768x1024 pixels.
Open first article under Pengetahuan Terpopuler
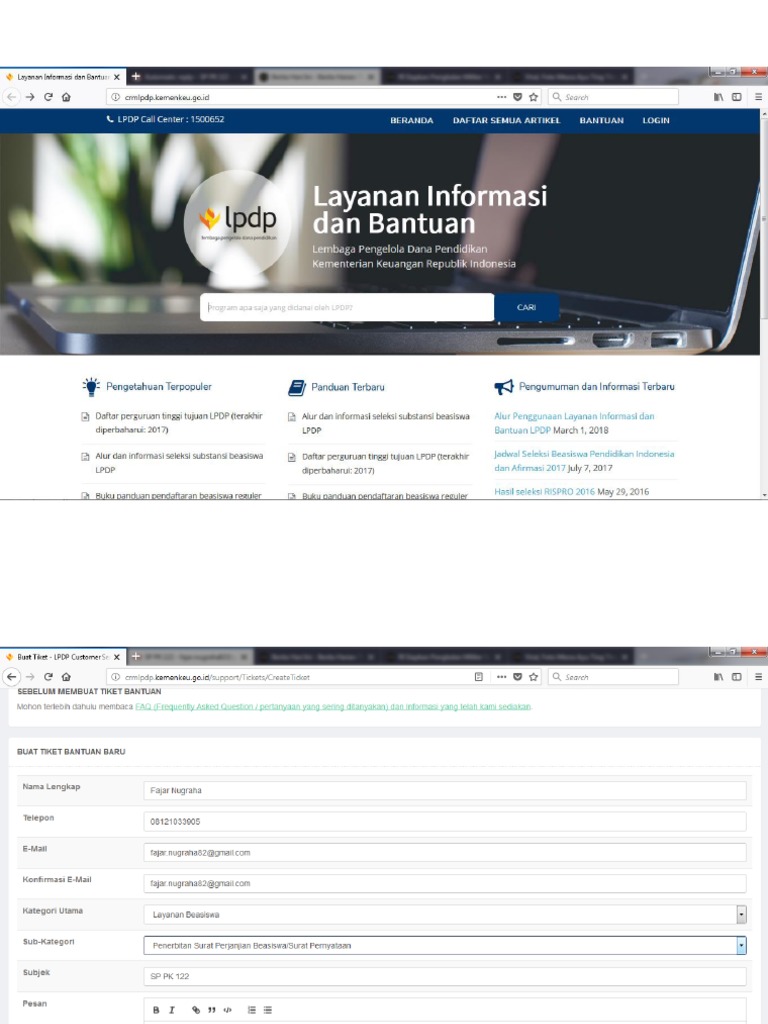click(x=179, y=423)
